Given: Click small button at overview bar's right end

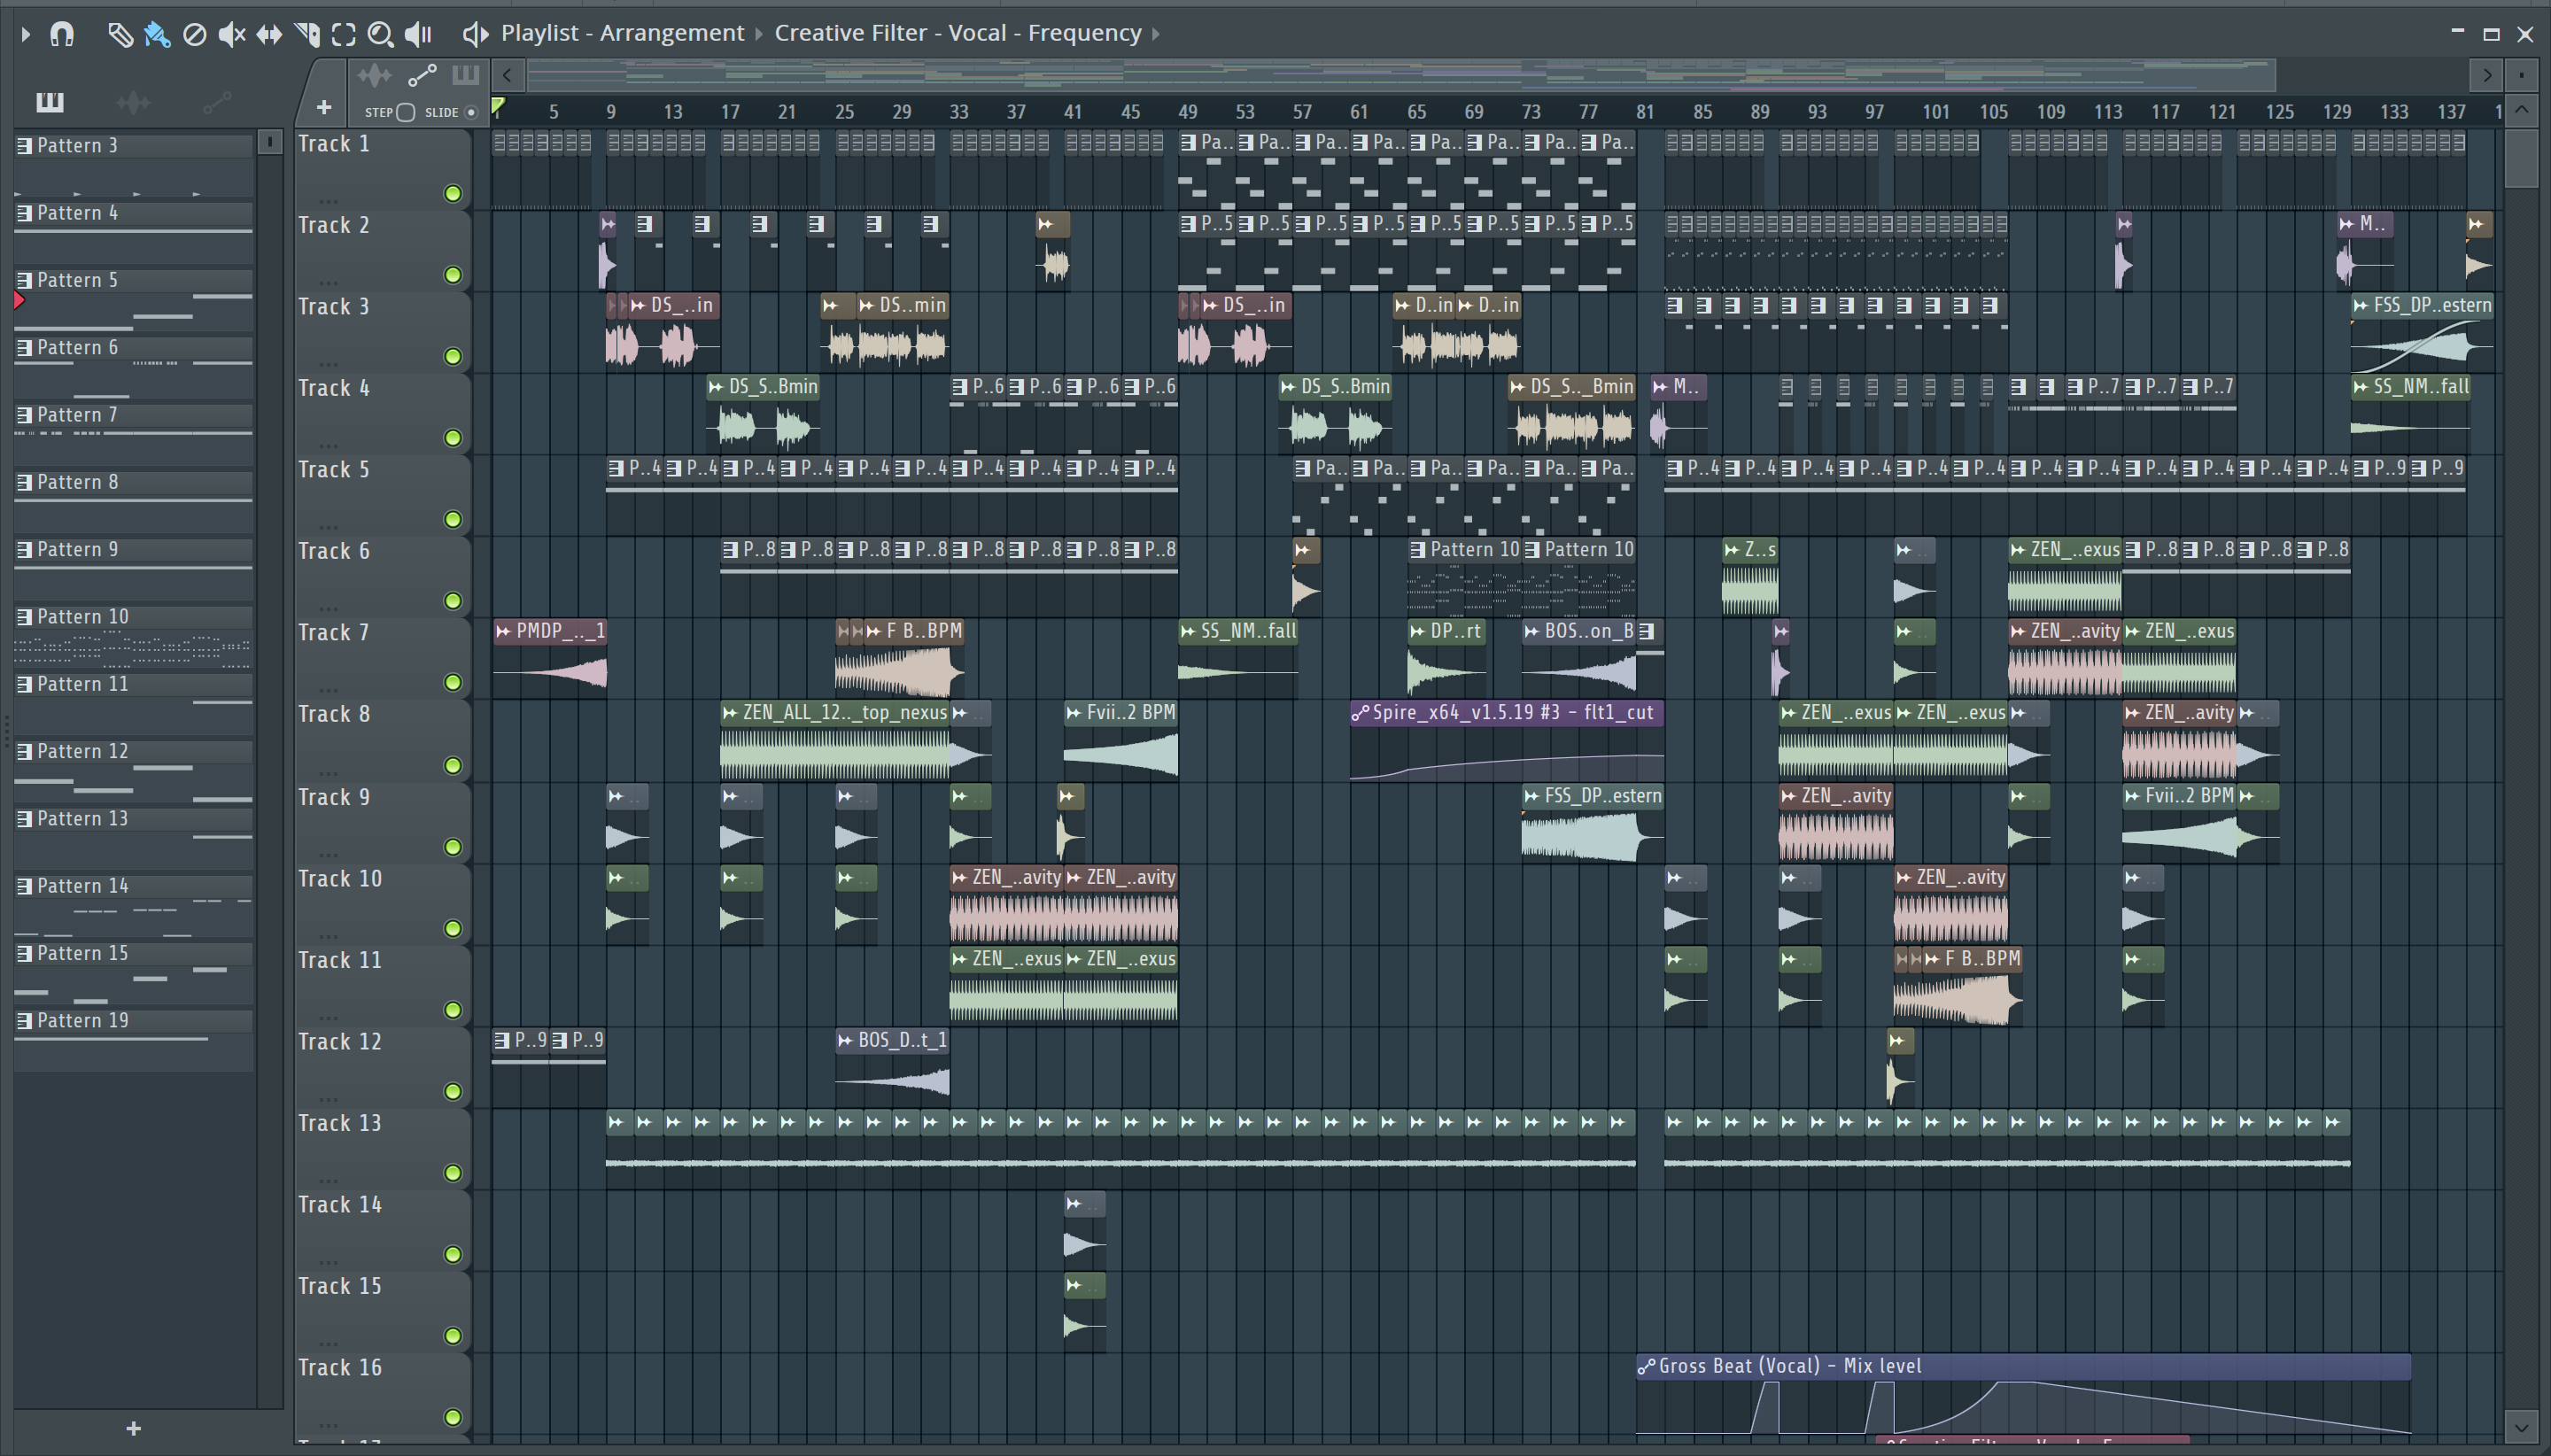Looking at the screenshot, I should (2521, 75).
